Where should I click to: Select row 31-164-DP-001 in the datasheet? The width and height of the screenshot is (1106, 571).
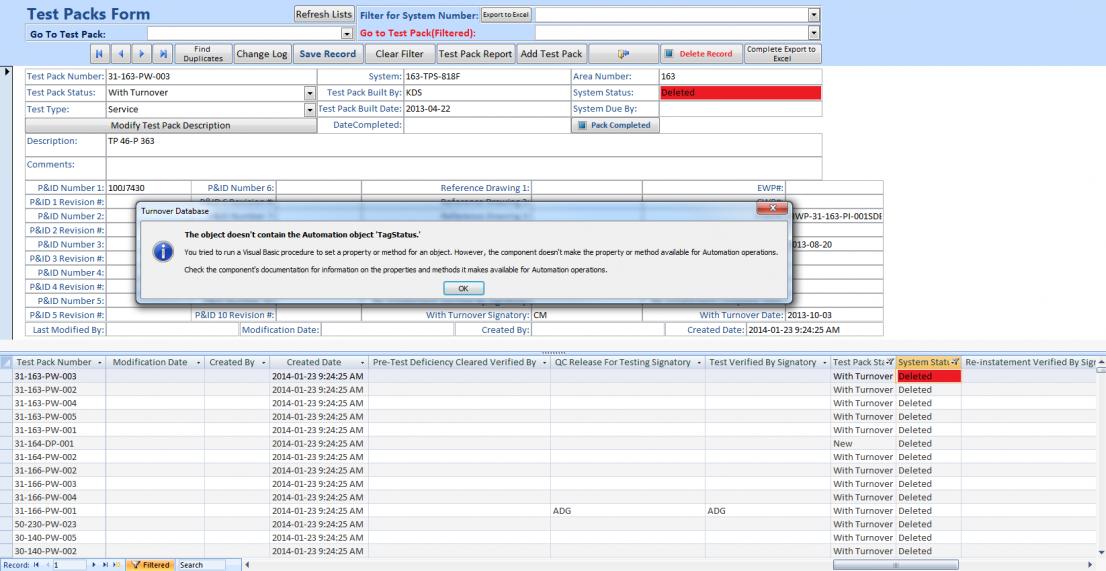(6, 444)
